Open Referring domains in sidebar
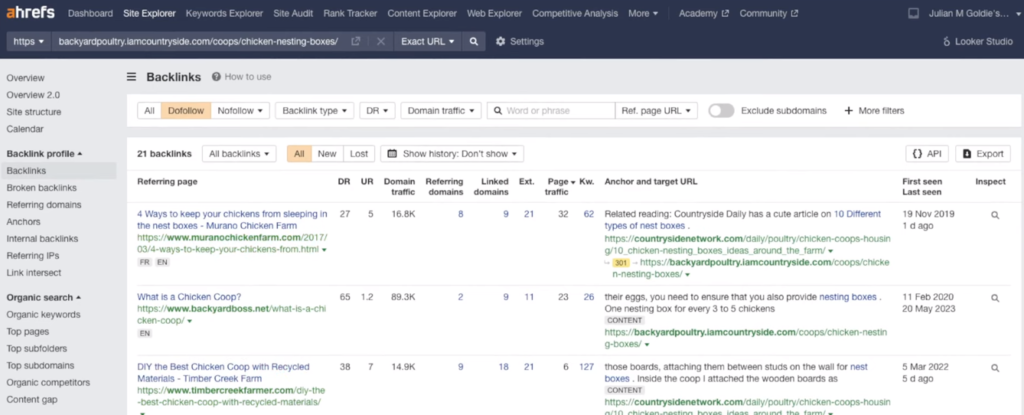This screenshot has height=415, width=1024. (x=44, y=205)
